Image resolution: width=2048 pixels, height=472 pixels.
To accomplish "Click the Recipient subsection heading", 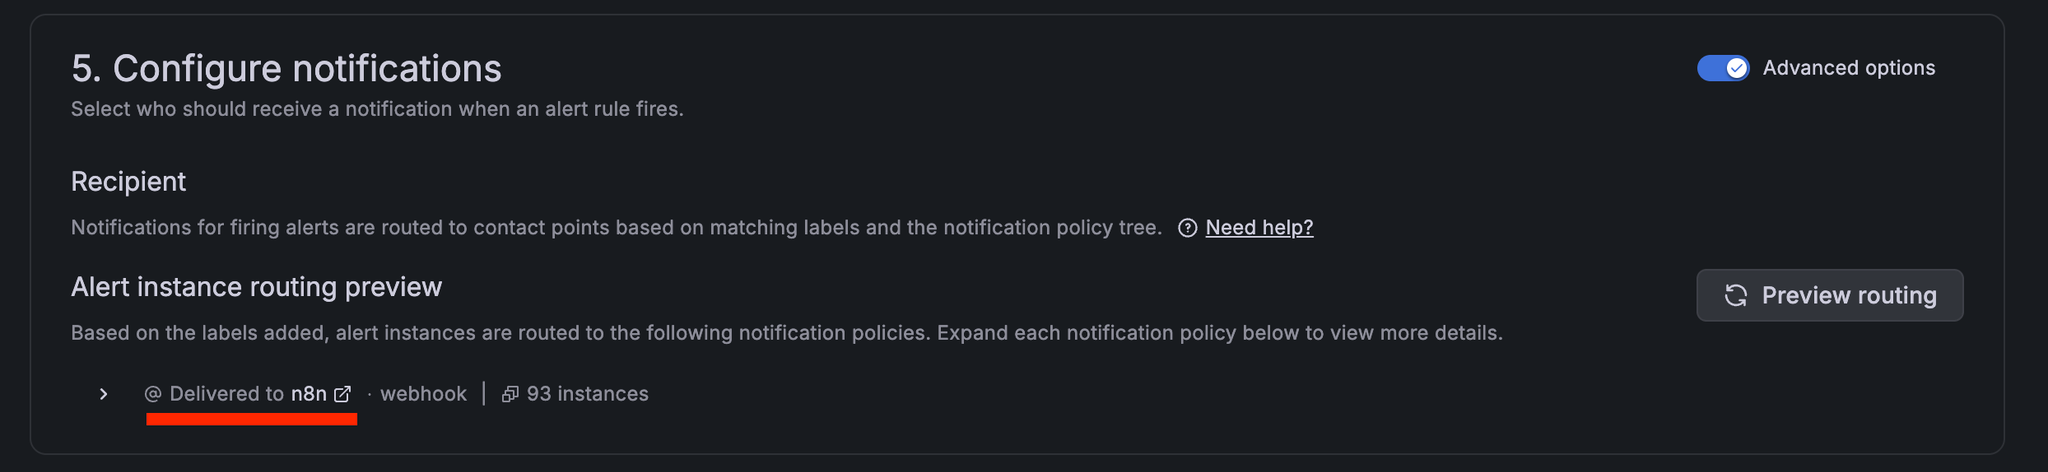I will click(x=128, y=181).
